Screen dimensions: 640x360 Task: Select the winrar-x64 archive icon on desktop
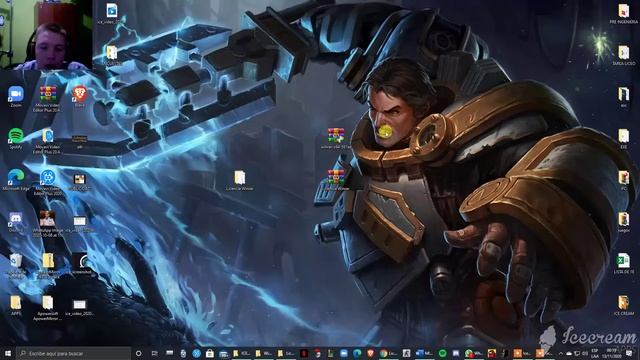click(x=336, y=138)
